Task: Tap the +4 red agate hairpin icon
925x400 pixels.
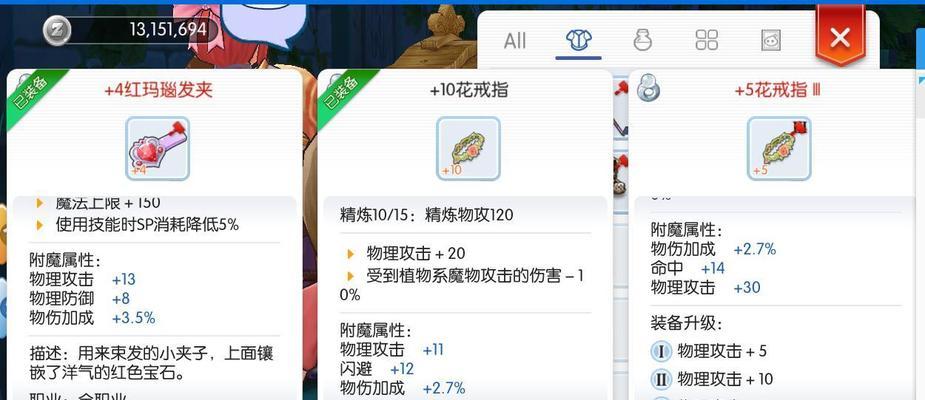Action: tap(158, 148)
